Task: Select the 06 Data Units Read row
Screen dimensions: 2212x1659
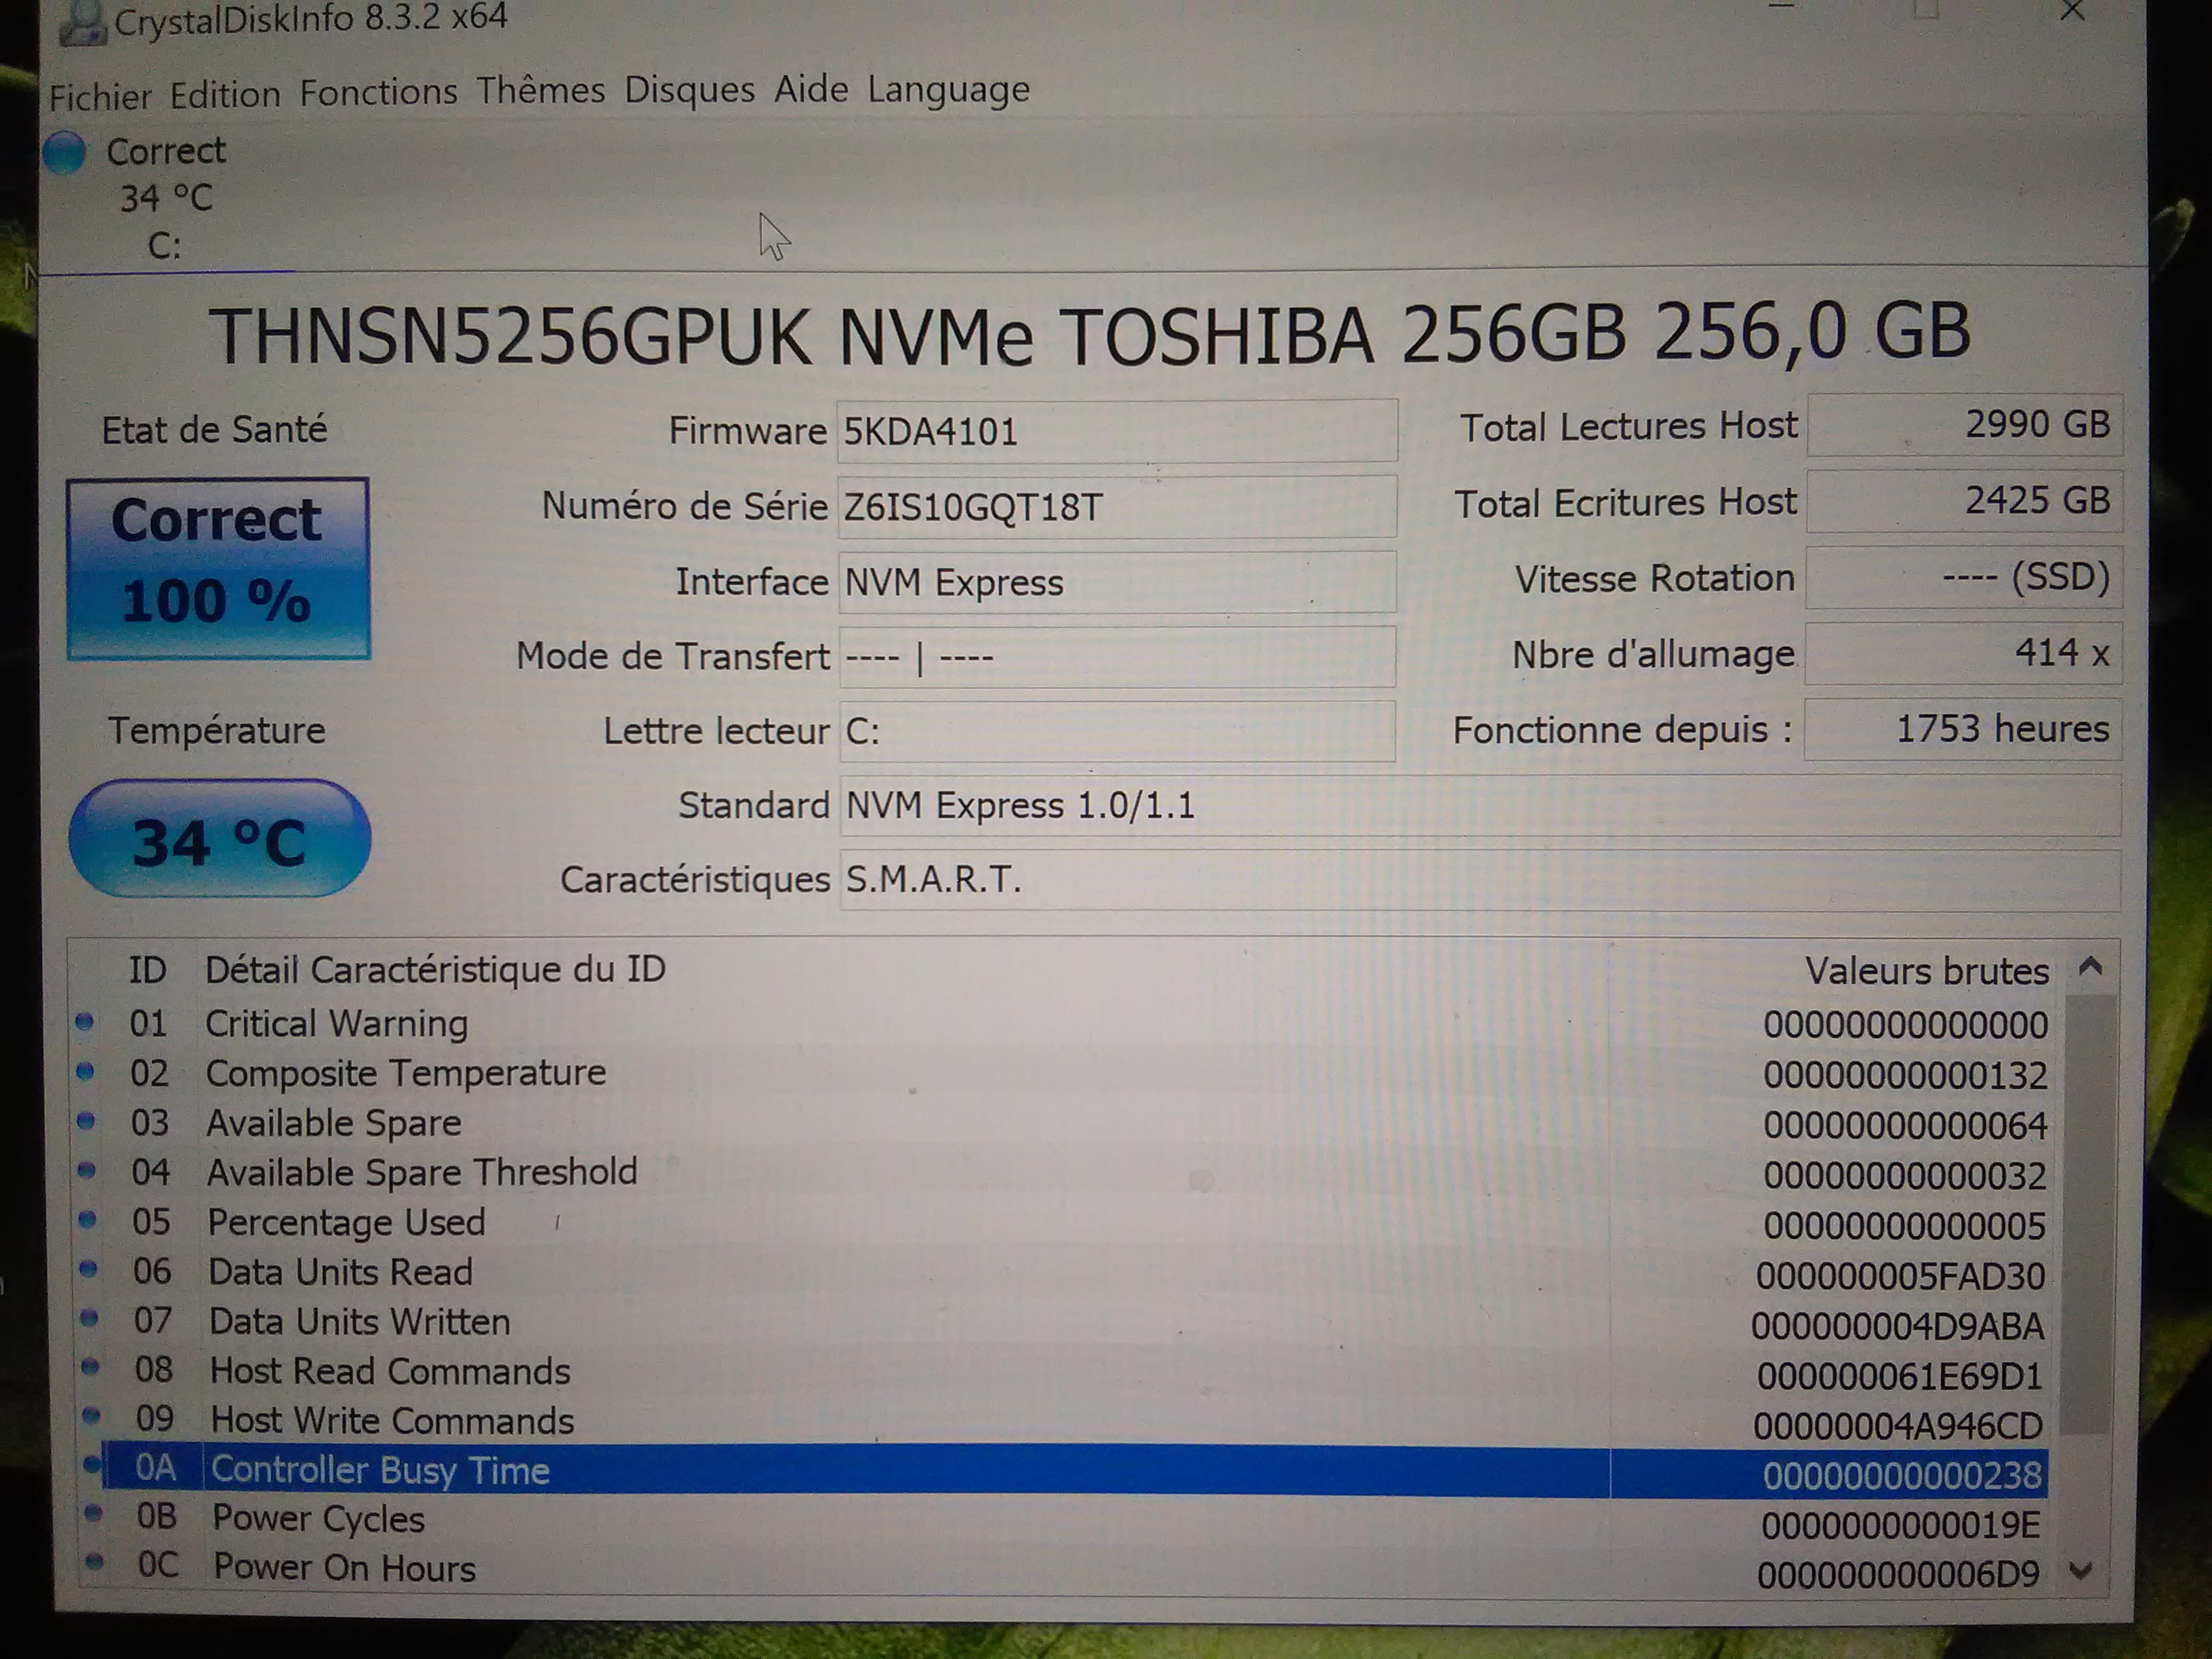Action: (1062, 1273)
